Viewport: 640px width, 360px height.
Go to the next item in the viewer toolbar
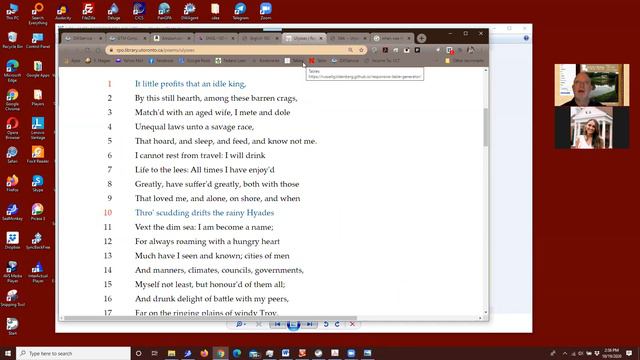310,324
